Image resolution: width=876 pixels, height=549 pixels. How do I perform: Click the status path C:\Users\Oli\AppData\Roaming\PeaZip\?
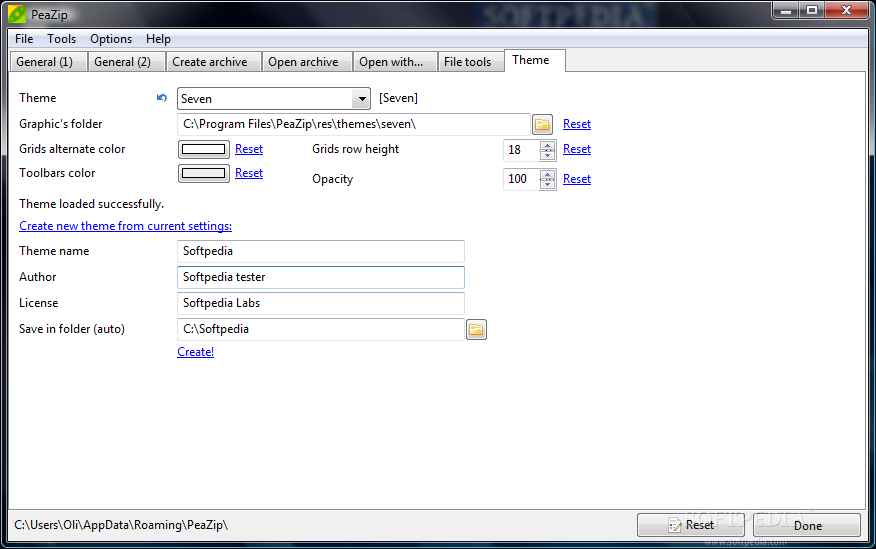click(121, 525)
